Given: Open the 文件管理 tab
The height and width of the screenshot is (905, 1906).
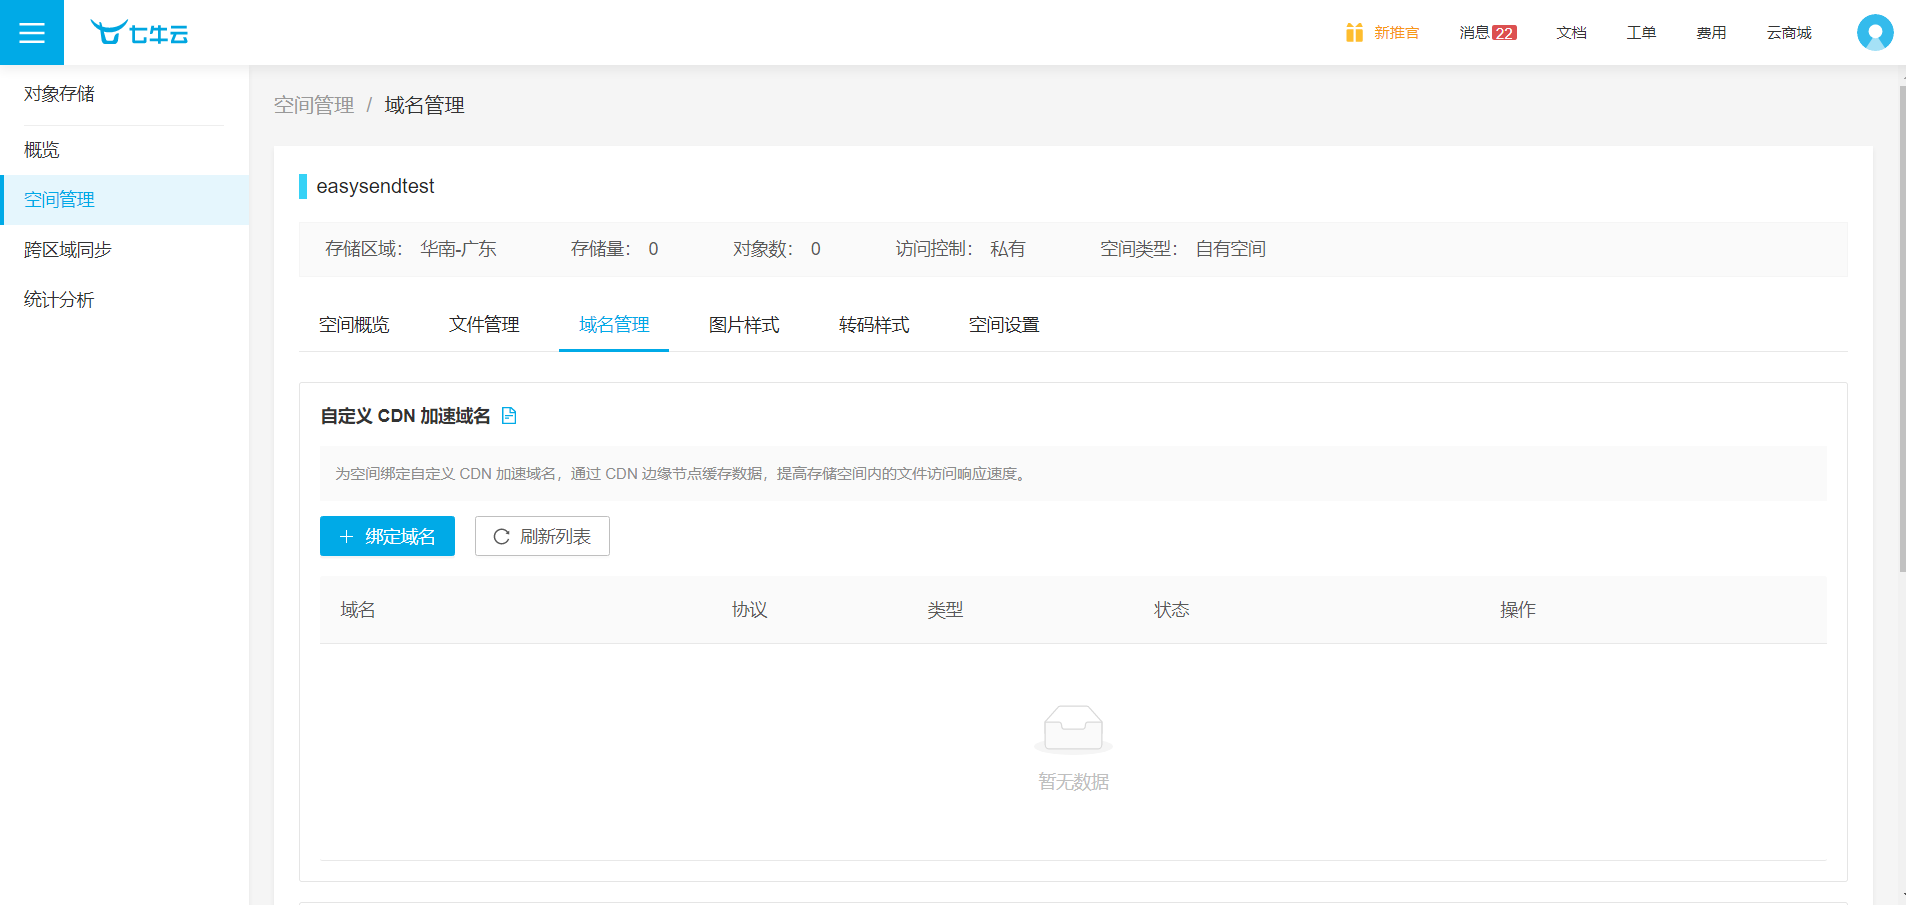Looking at the screenshot, I should click(484, 325).
